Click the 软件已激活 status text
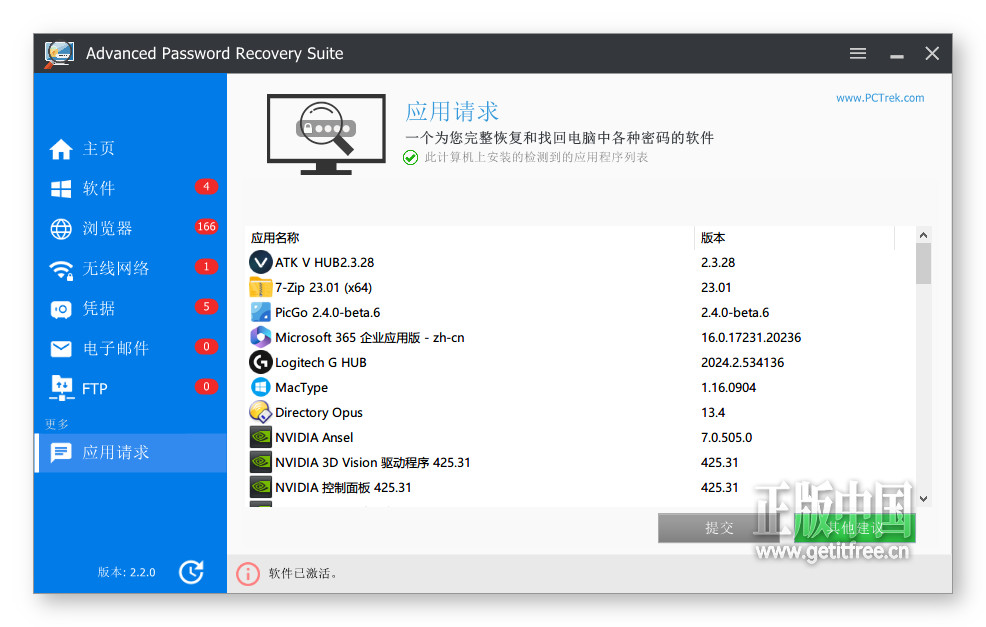Screen dimensions: 986x627 [303, 574]
